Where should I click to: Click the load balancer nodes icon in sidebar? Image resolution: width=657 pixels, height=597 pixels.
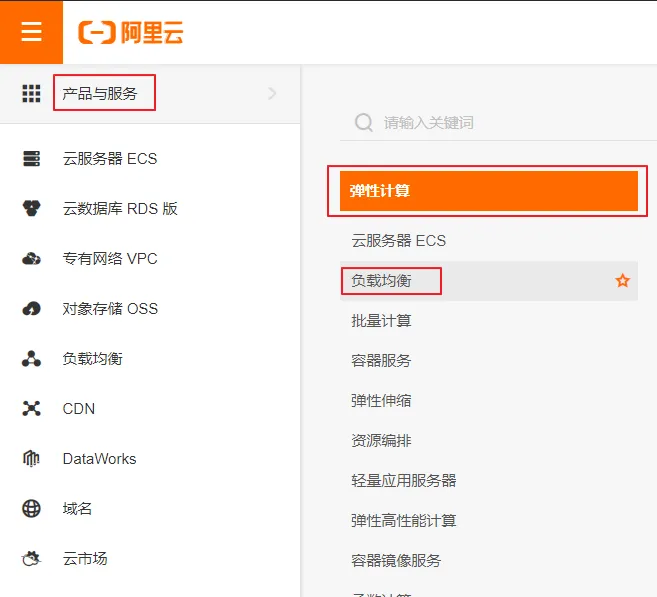tap(31, 359)
